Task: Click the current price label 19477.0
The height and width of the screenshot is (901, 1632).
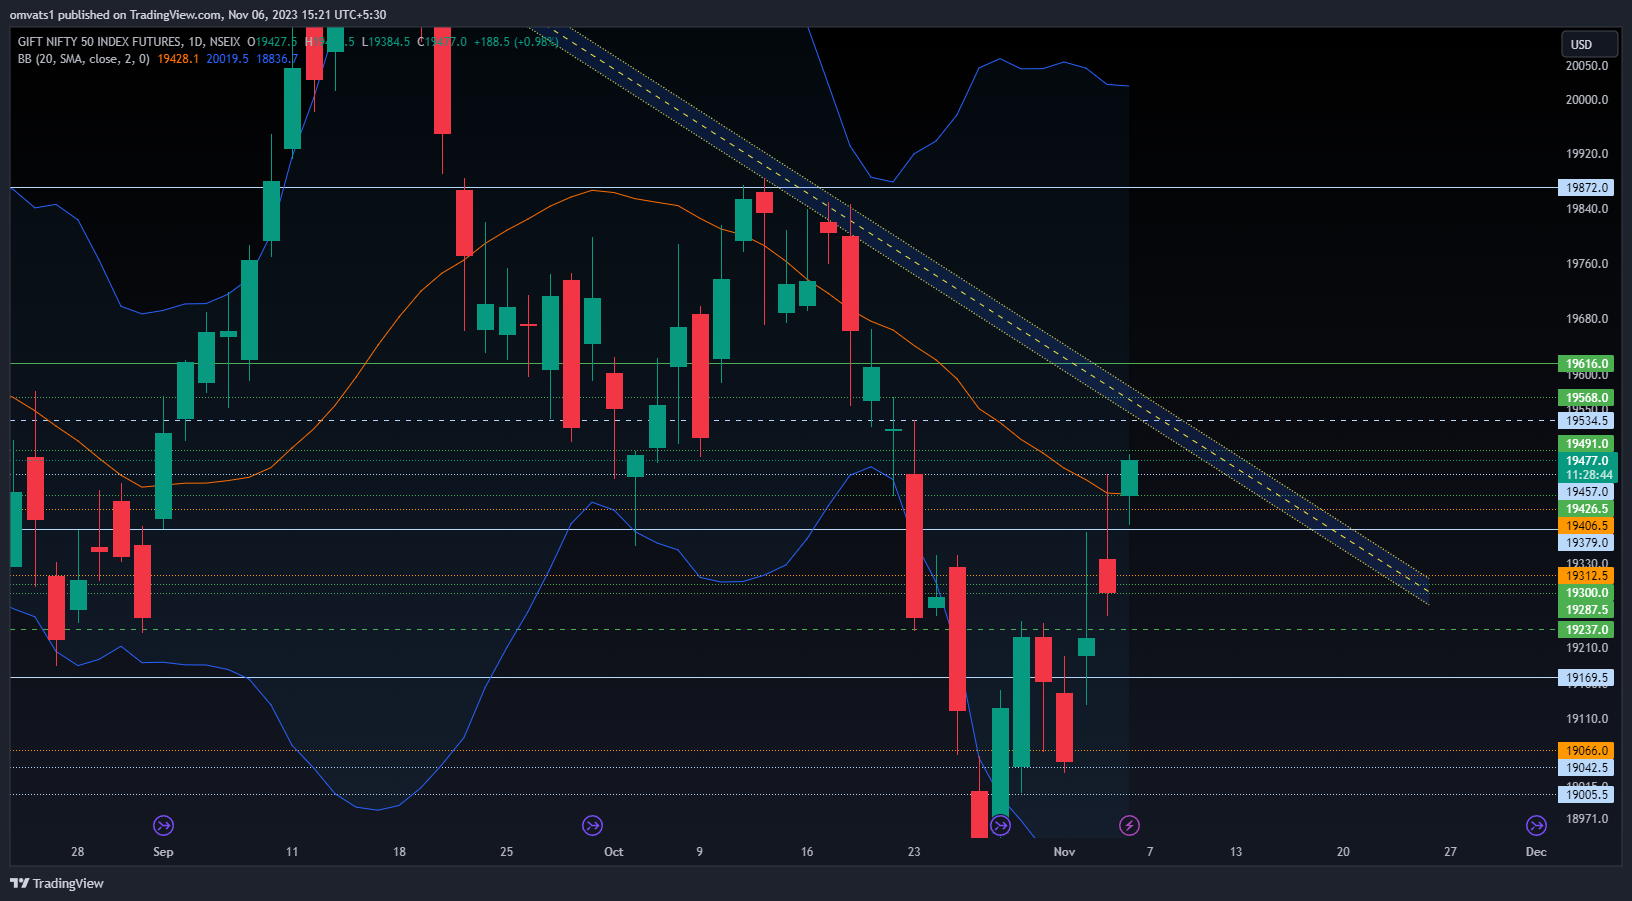Action: coord(1587,461)
